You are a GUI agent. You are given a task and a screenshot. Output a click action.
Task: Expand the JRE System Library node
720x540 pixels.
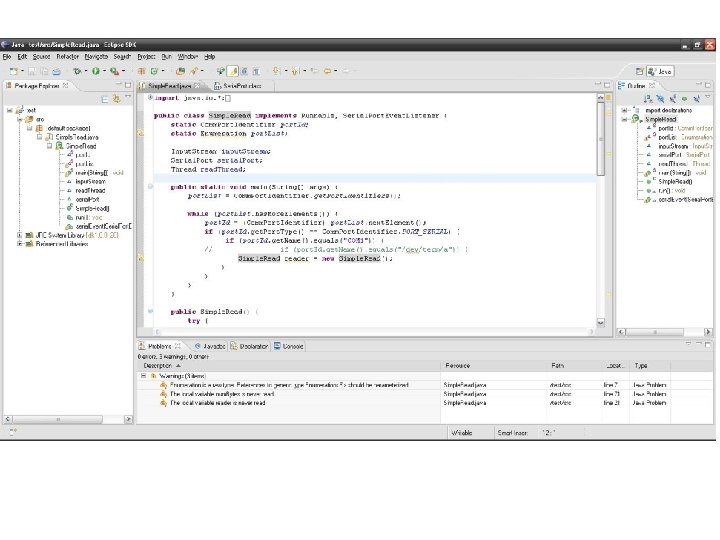point(19,236)
